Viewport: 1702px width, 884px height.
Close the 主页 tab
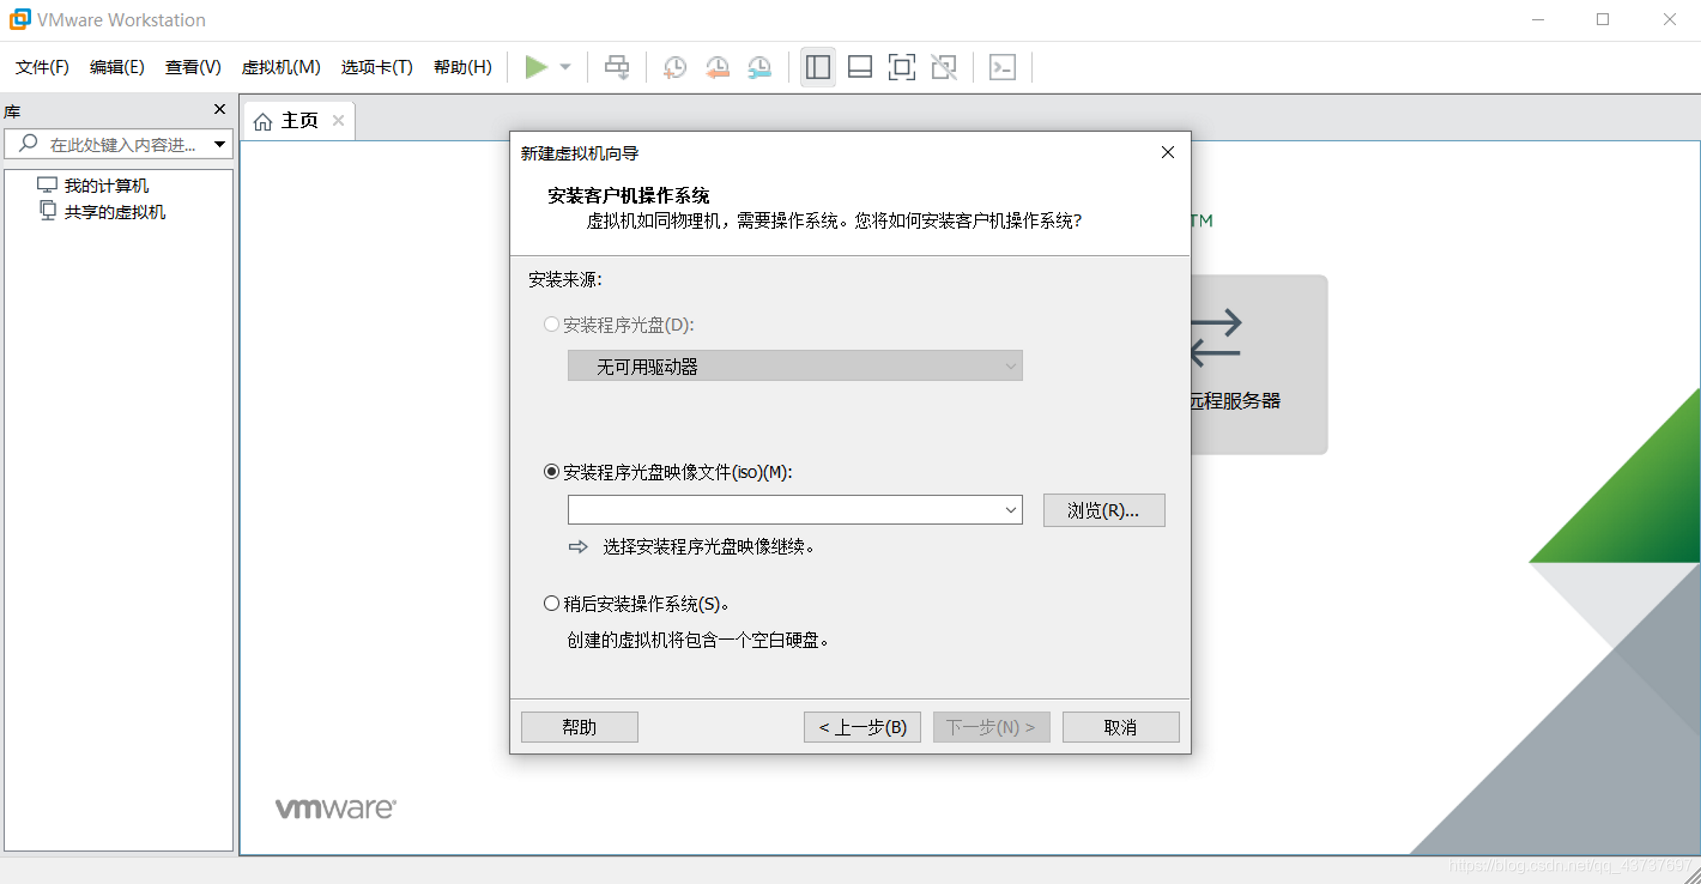coord(338,120)
